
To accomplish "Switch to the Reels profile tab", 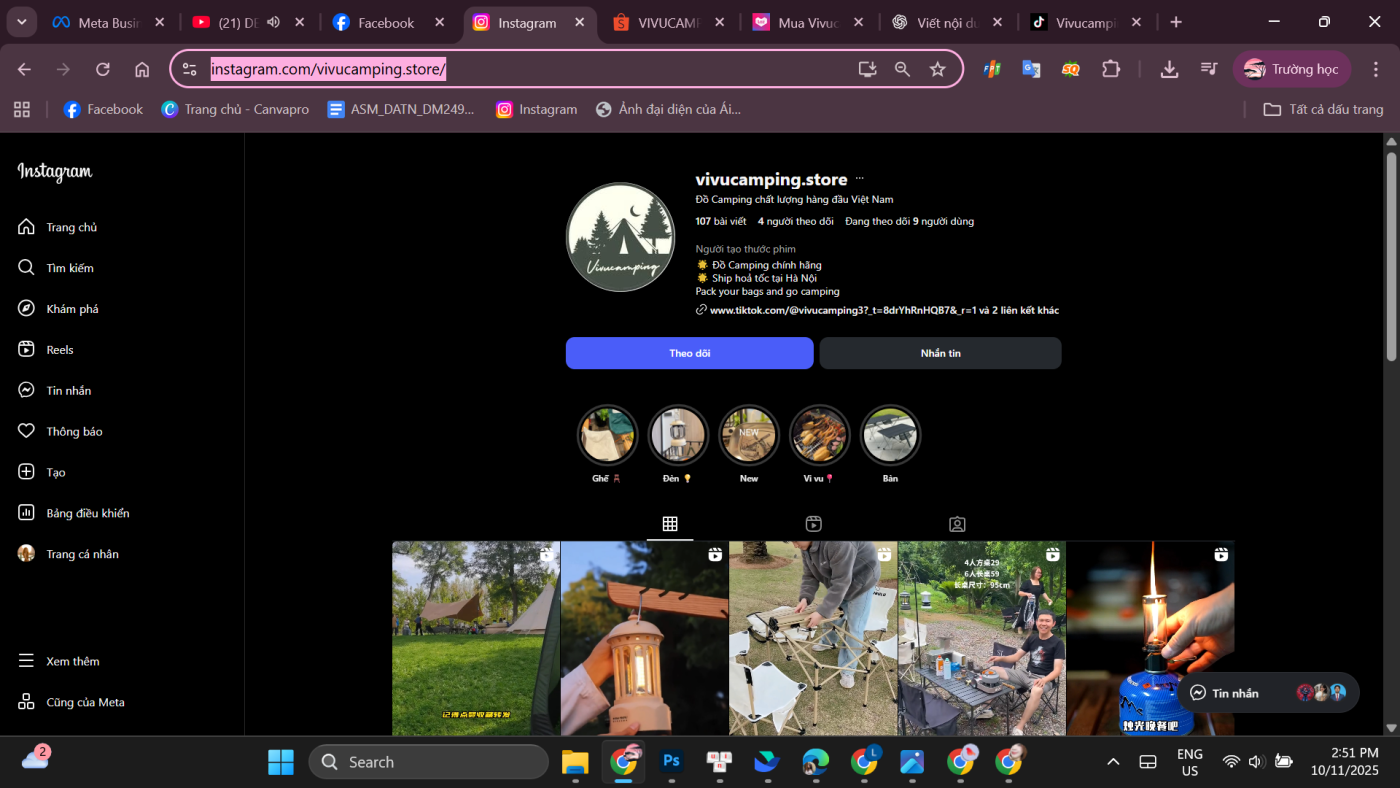I will pos(814,524).
